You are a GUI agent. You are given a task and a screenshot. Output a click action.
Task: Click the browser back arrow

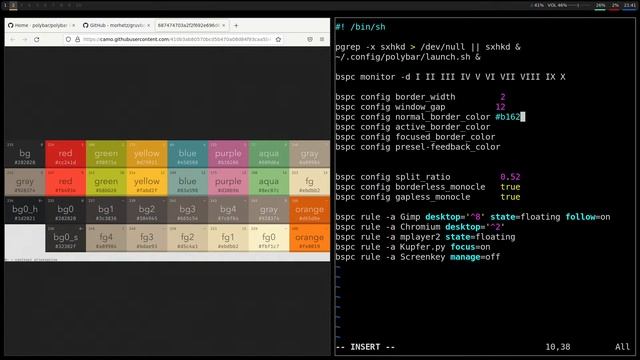coord(13,39)
